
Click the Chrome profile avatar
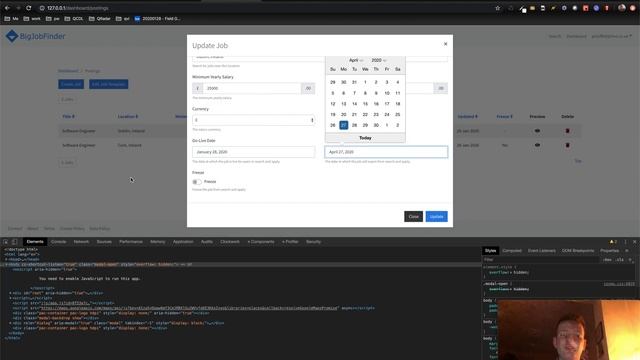[622, 8]
